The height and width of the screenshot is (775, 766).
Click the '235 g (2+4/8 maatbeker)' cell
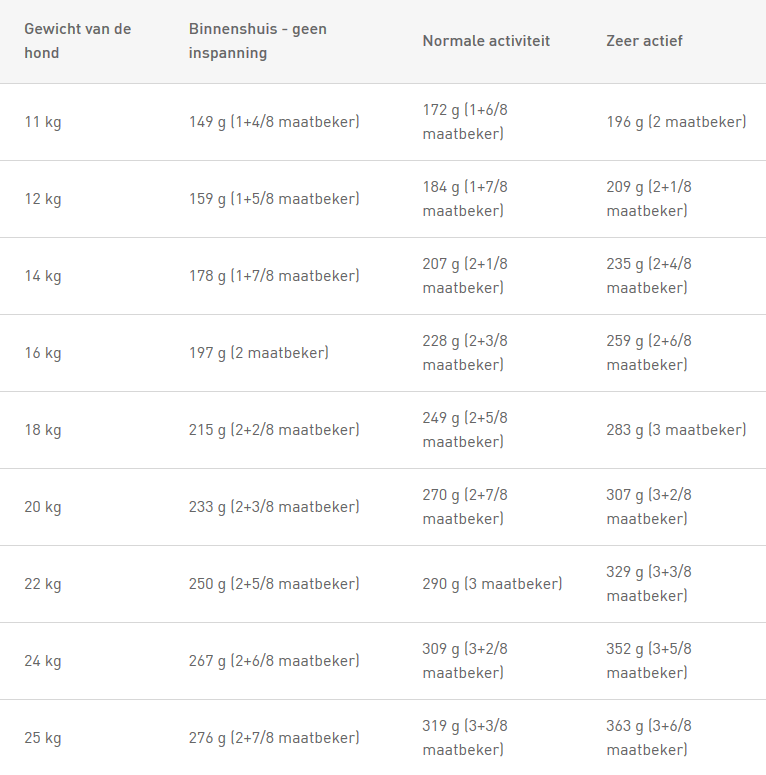[x=649, y=276]
